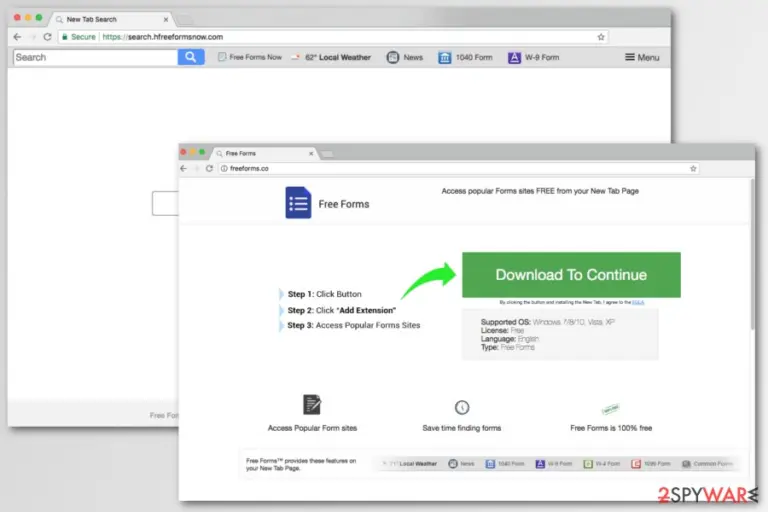Go back in the Free Forms window
This screenshot has height=512, width=768.
[184, 168]
